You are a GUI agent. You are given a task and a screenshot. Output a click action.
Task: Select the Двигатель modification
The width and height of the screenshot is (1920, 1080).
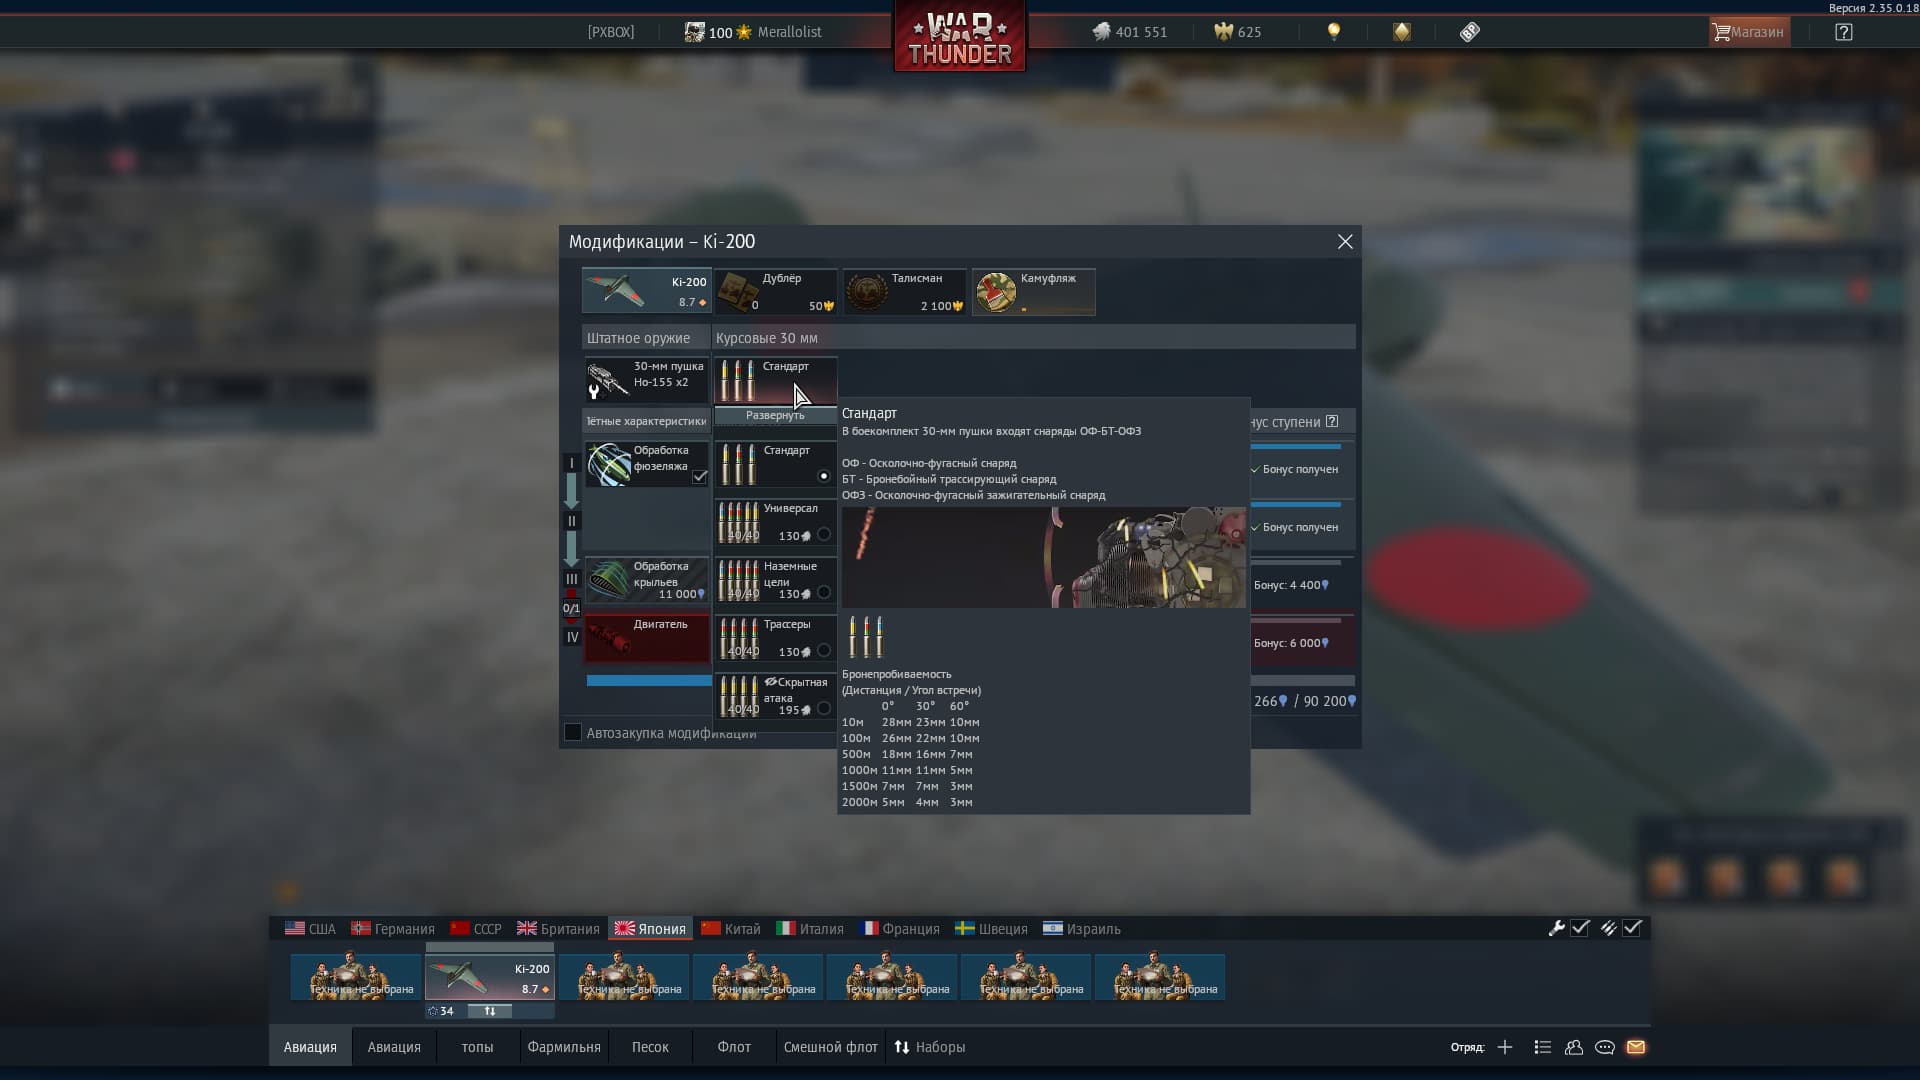(647, 638)
